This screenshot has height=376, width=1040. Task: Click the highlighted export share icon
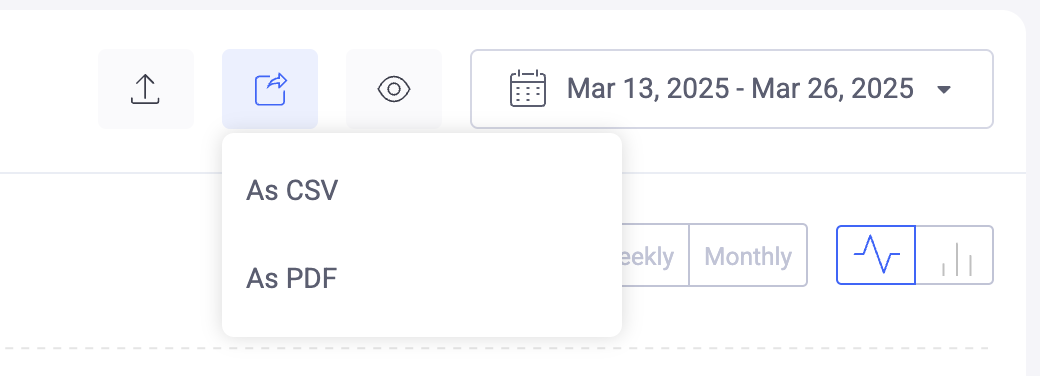pos(271,89)
